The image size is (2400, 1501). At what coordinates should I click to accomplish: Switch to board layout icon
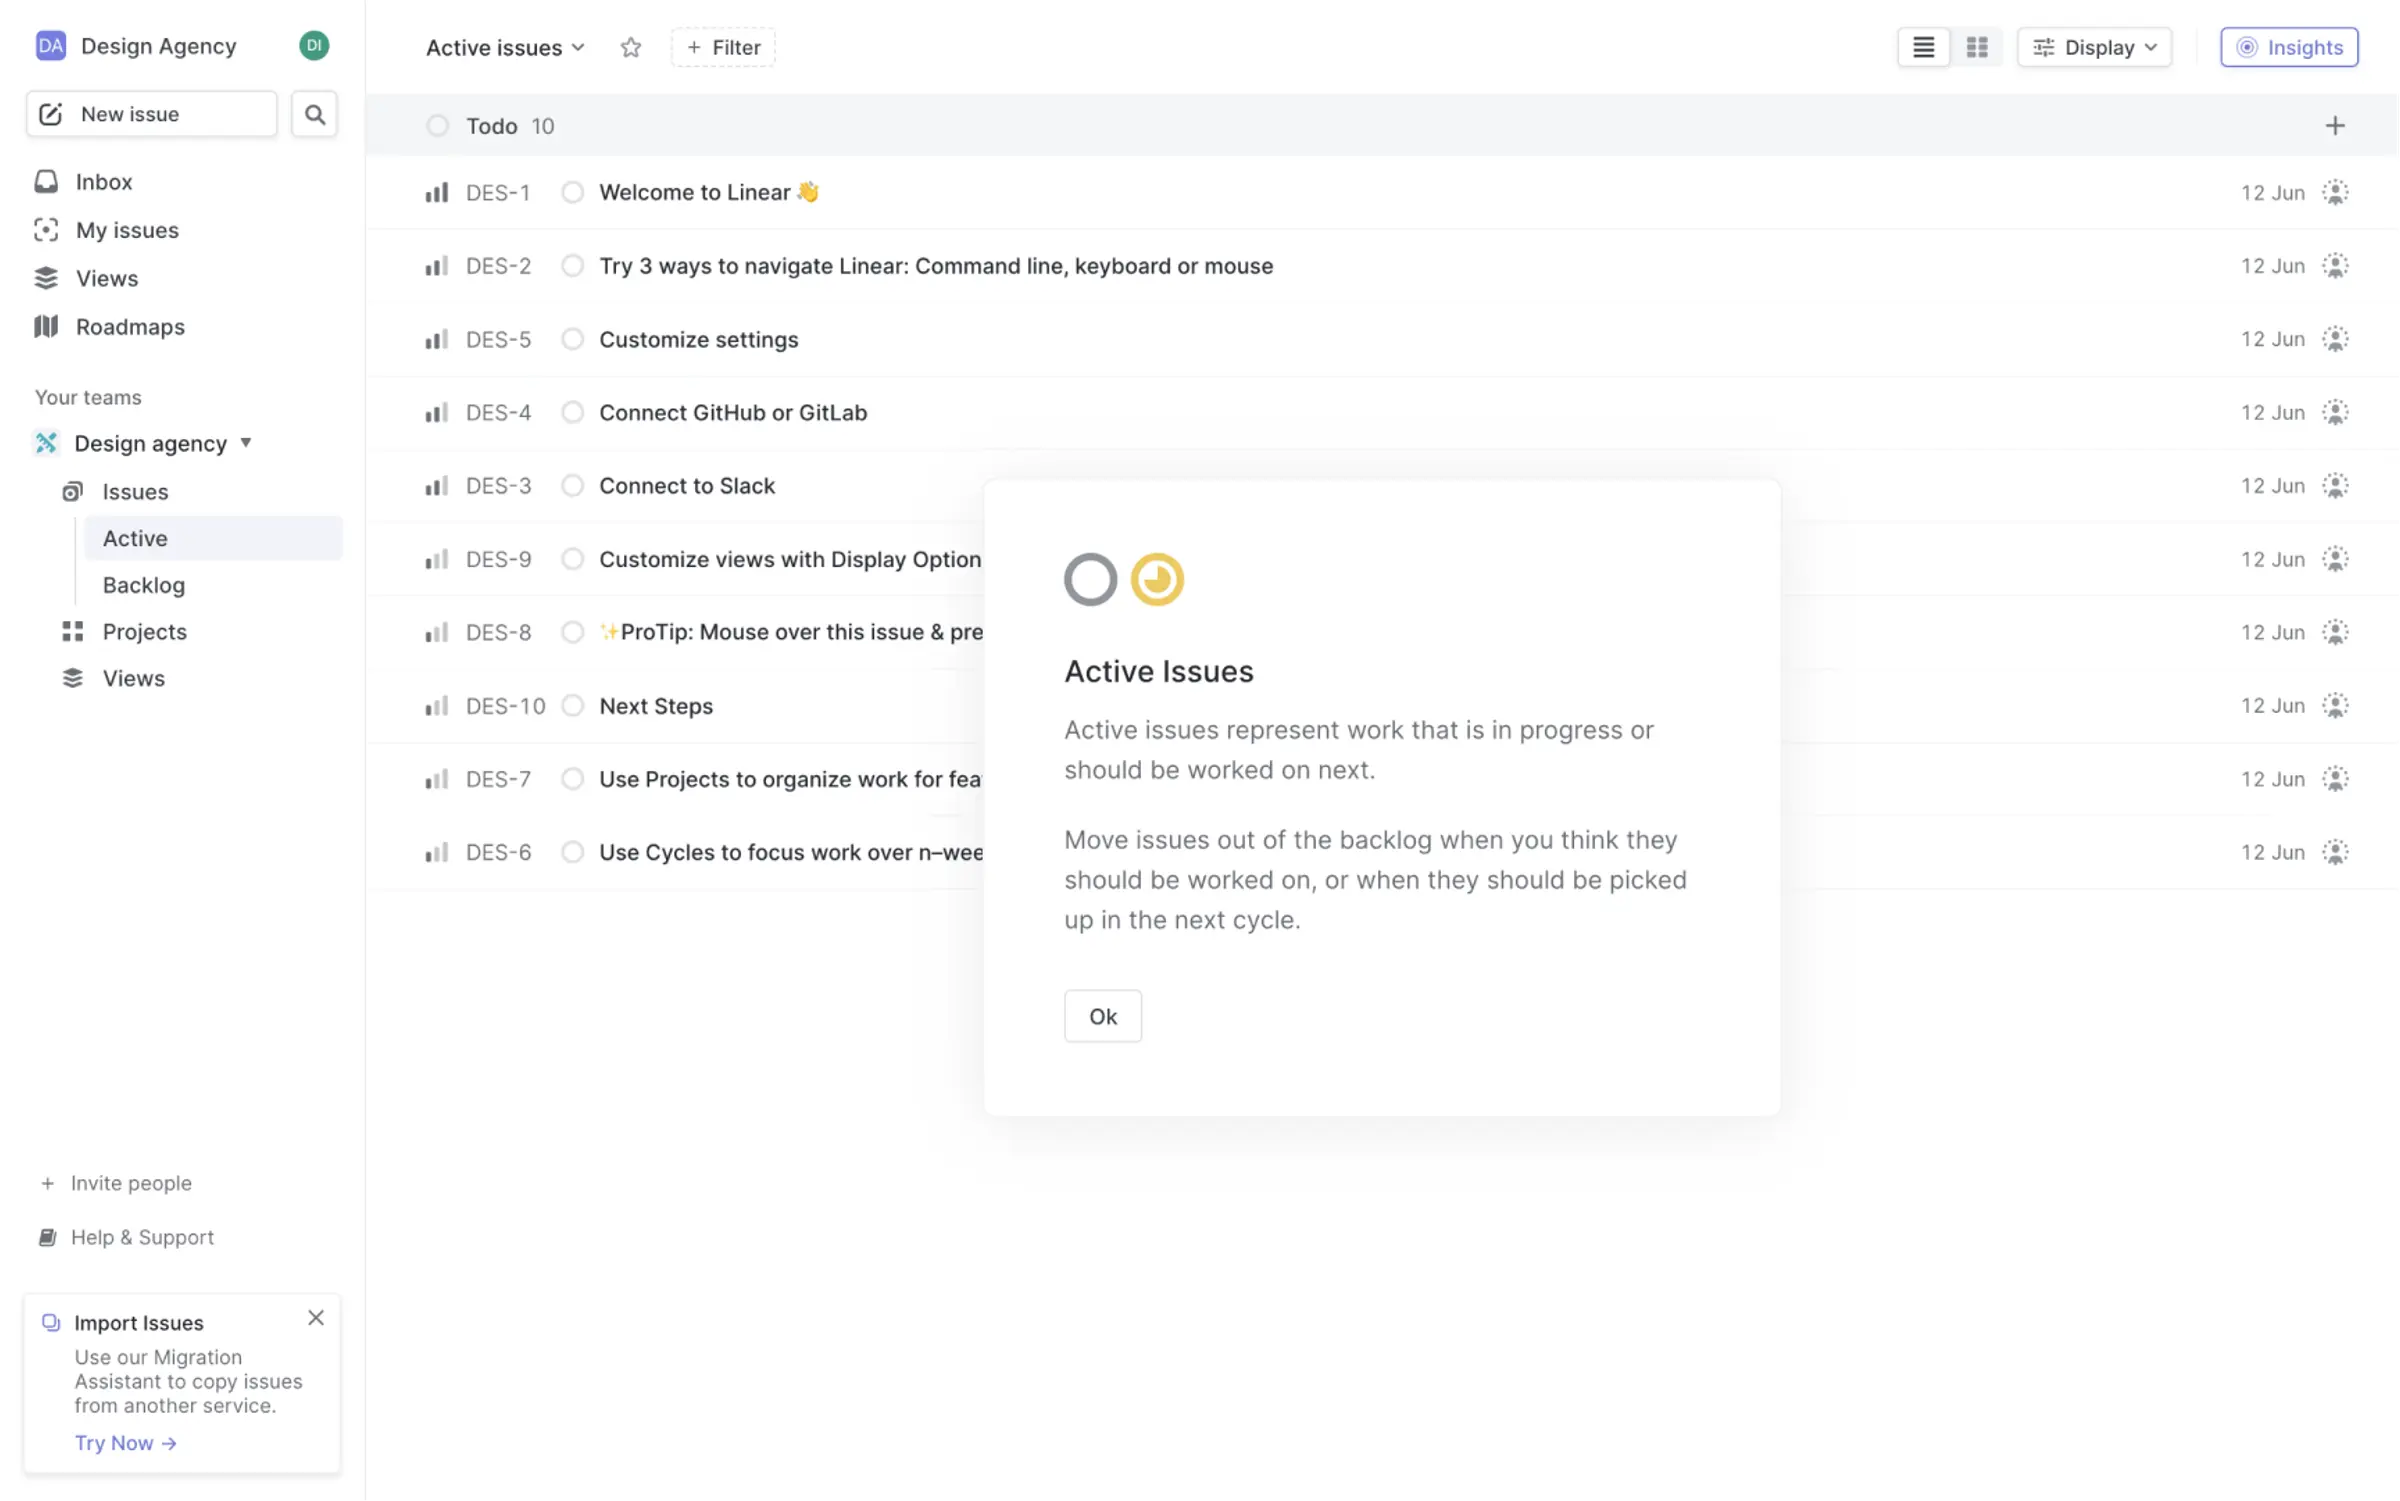pyautogui.click(x=1976, y=47)
